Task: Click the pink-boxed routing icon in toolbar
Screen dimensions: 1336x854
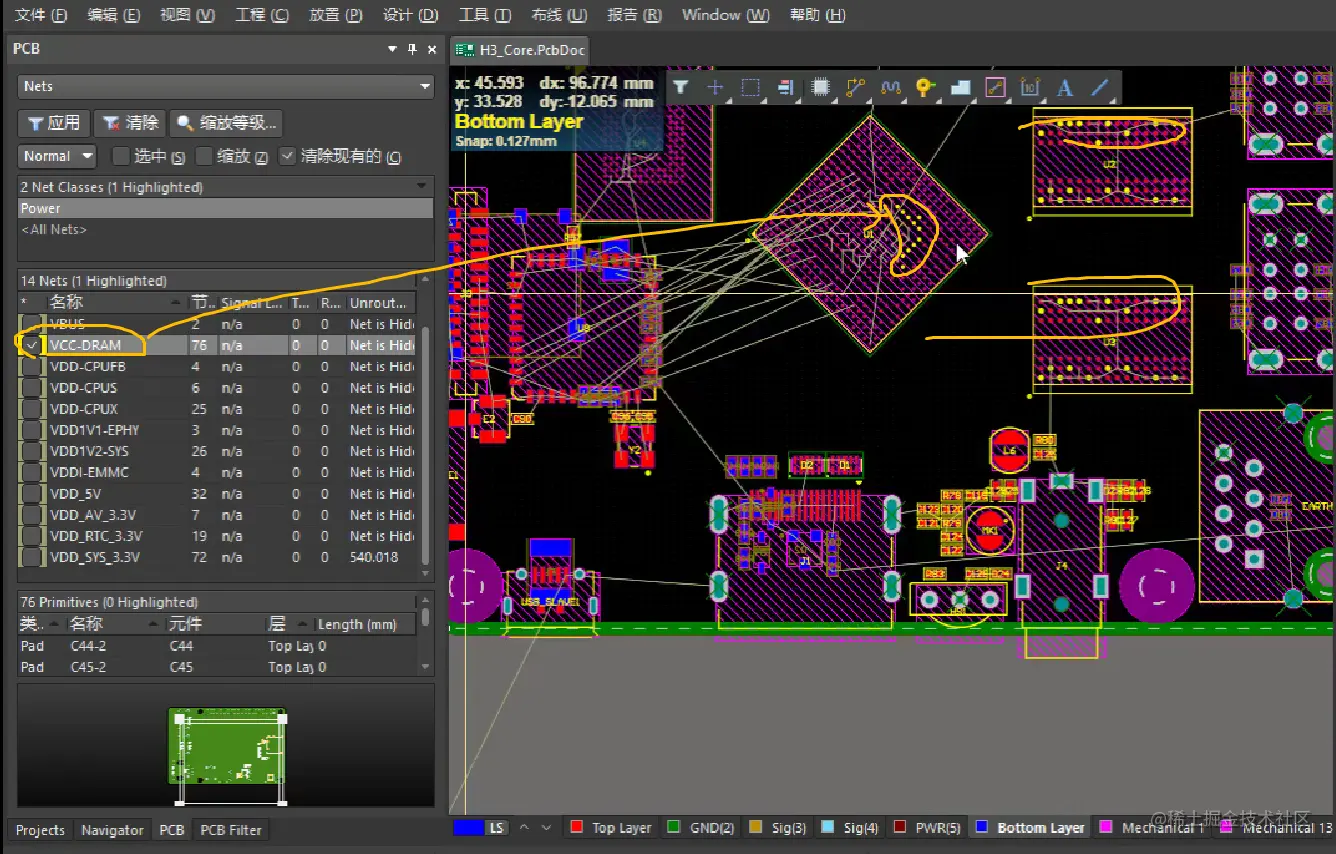Action: [x=995, y=88]
